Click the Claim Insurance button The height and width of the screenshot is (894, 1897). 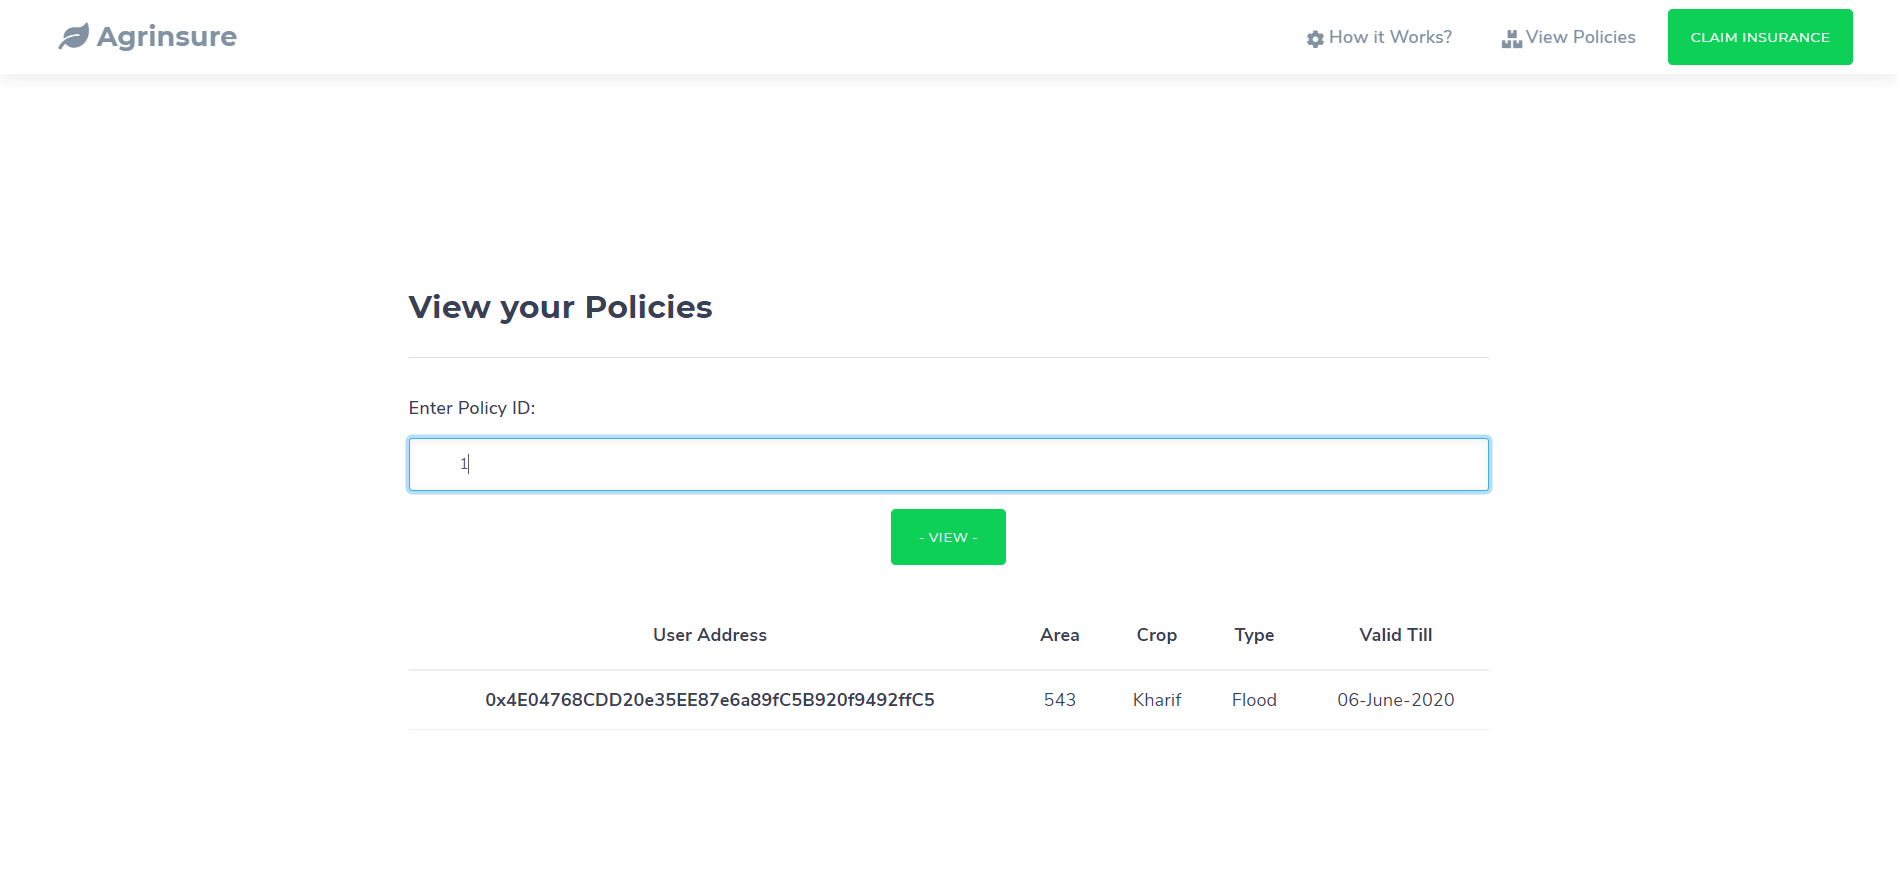(1760, 37)
